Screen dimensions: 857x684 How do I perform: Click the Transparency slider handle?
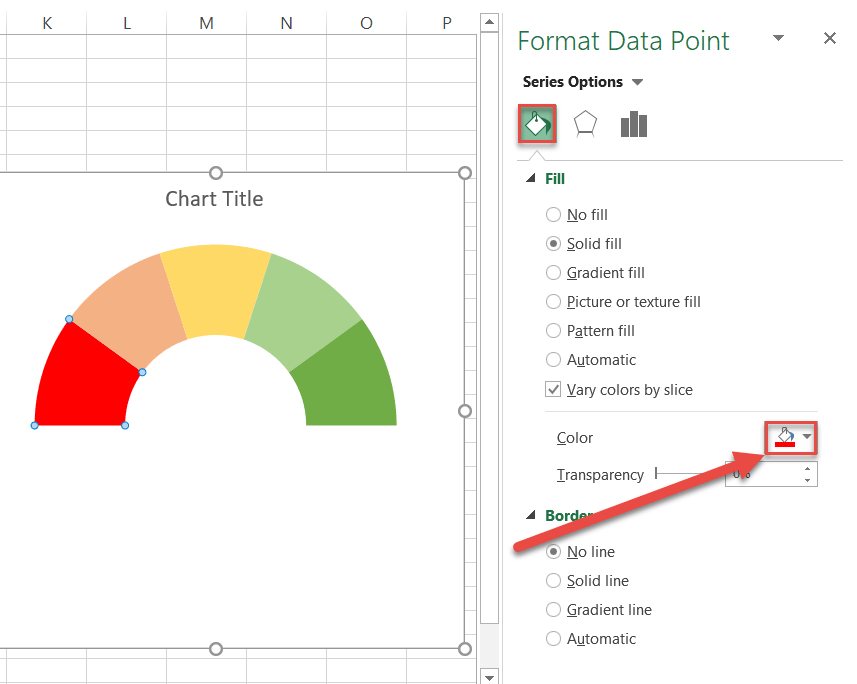click(x=656, y=474)
